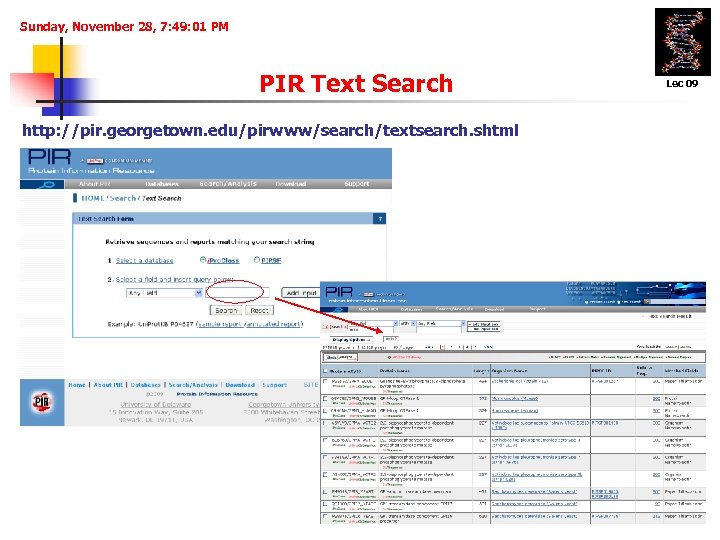Check the first result row's checkbox
The image size is (720, 540).
326,382
